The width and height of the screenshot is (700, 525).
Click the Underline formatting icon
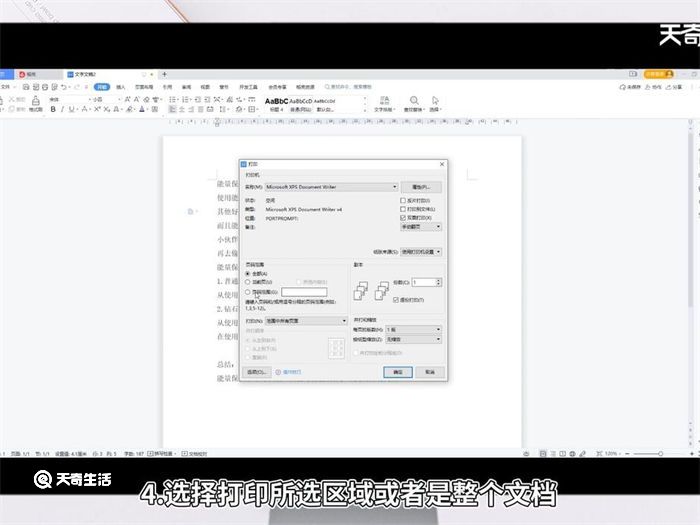click(x=71, y=109)
